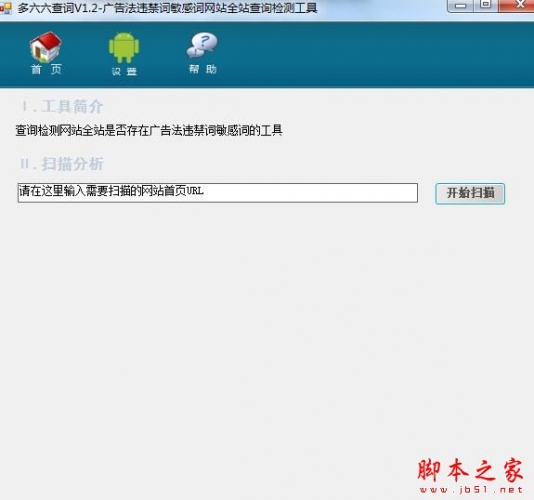Open 设置 via the Android robot icon
The image size is (534, 500).
pos(124,47)
